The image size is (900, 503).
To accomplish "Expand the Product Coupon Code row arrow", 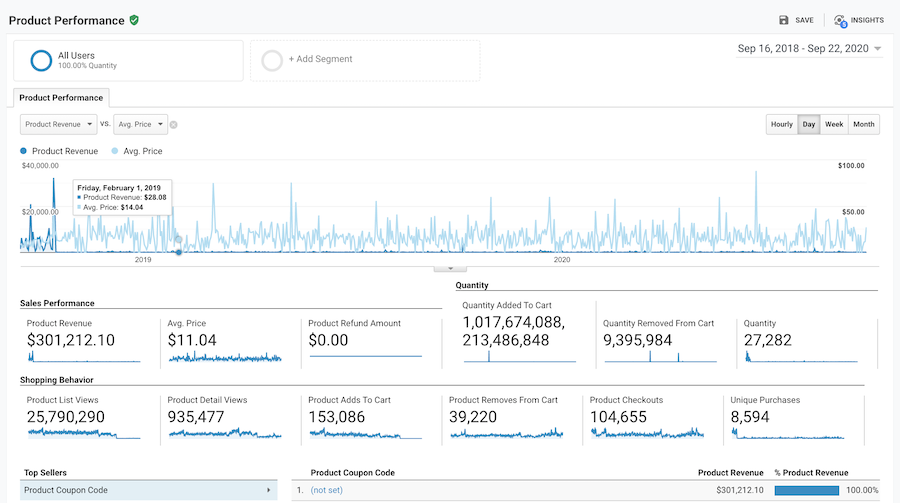I will (x=268, y=490).
